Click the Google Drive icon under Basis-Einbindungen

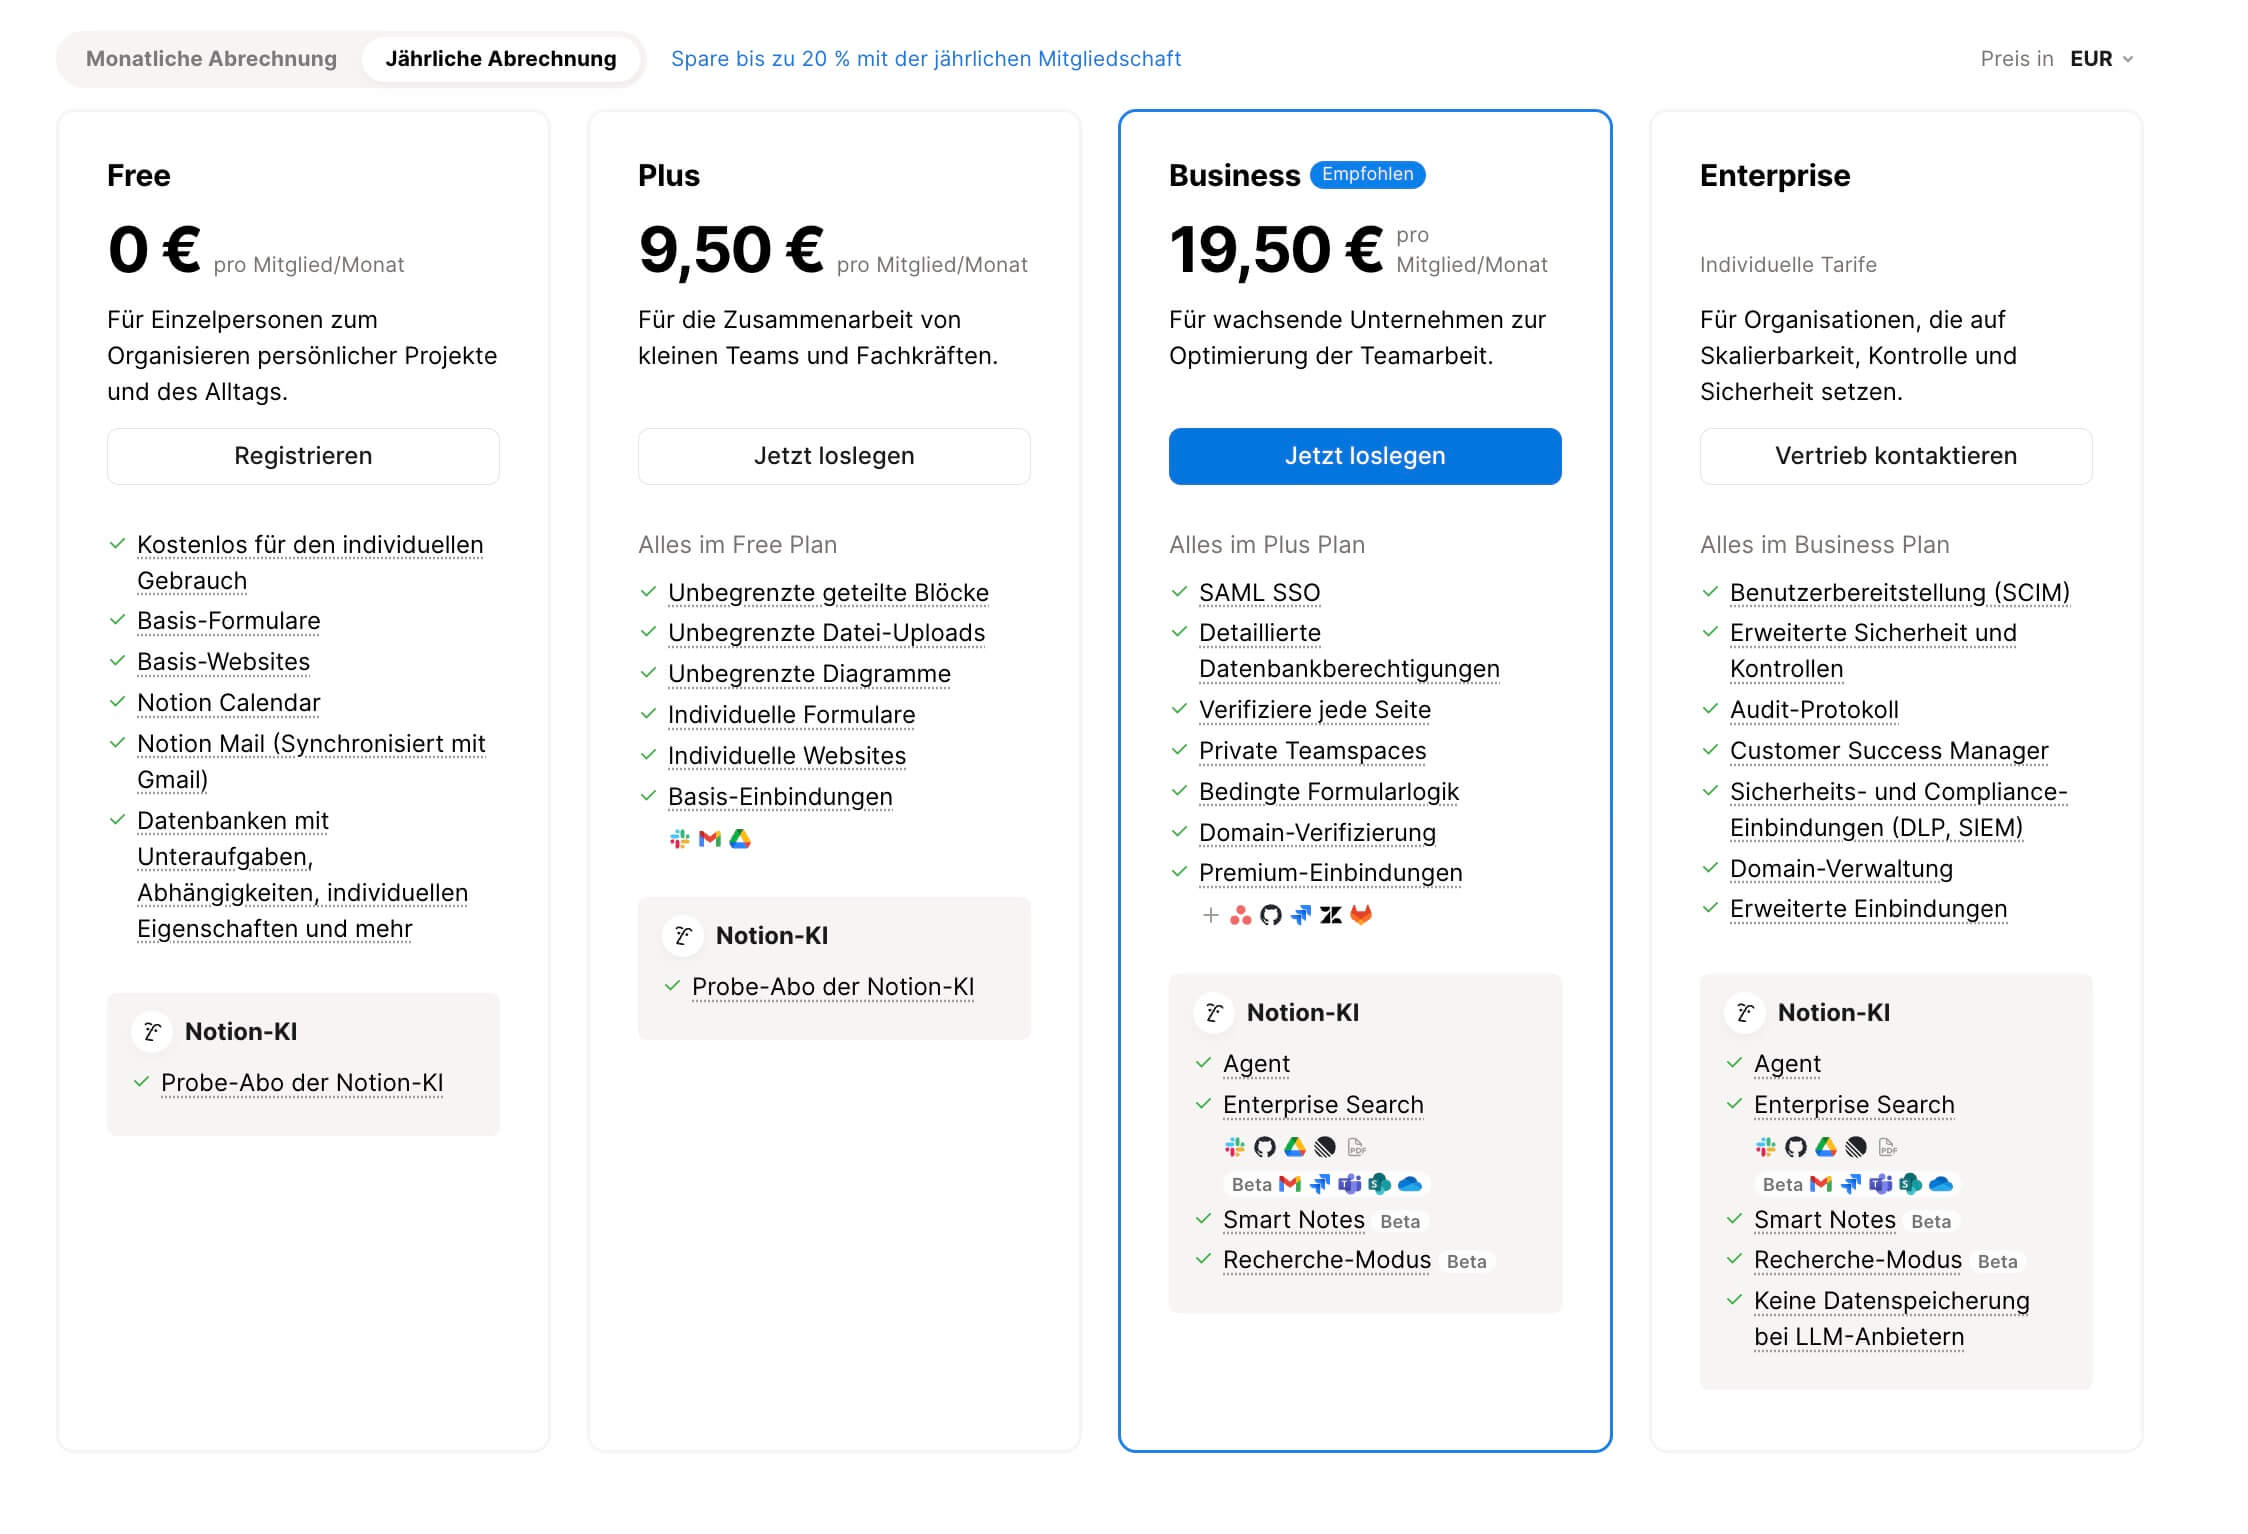740,838
